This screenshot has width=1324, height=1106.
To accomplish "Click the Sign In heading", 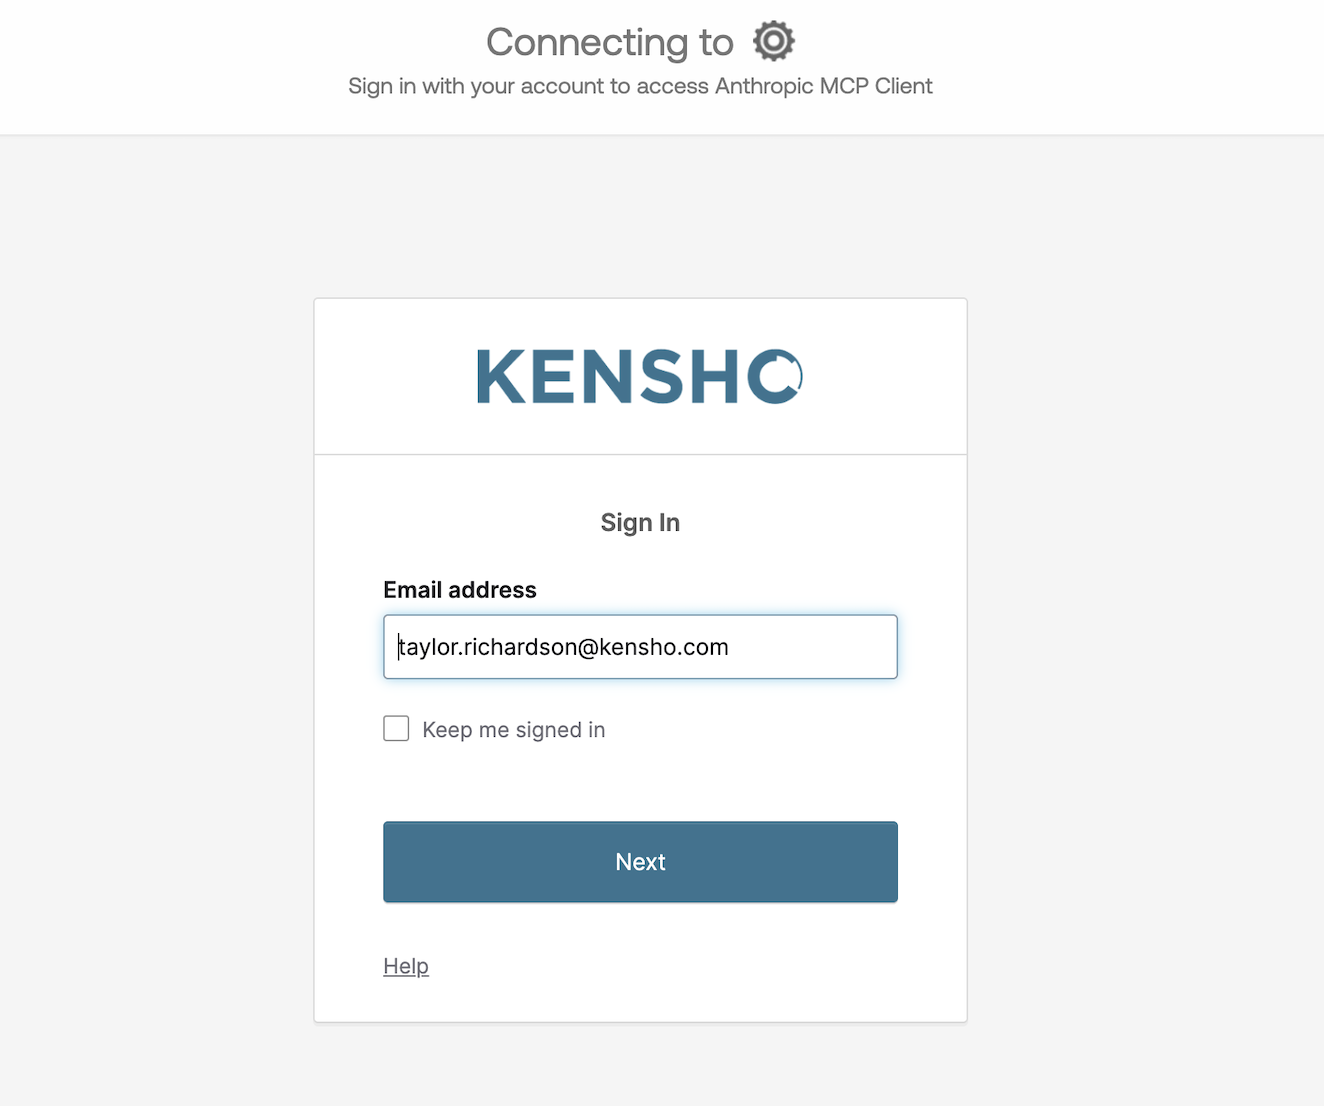I will [640, 523].
